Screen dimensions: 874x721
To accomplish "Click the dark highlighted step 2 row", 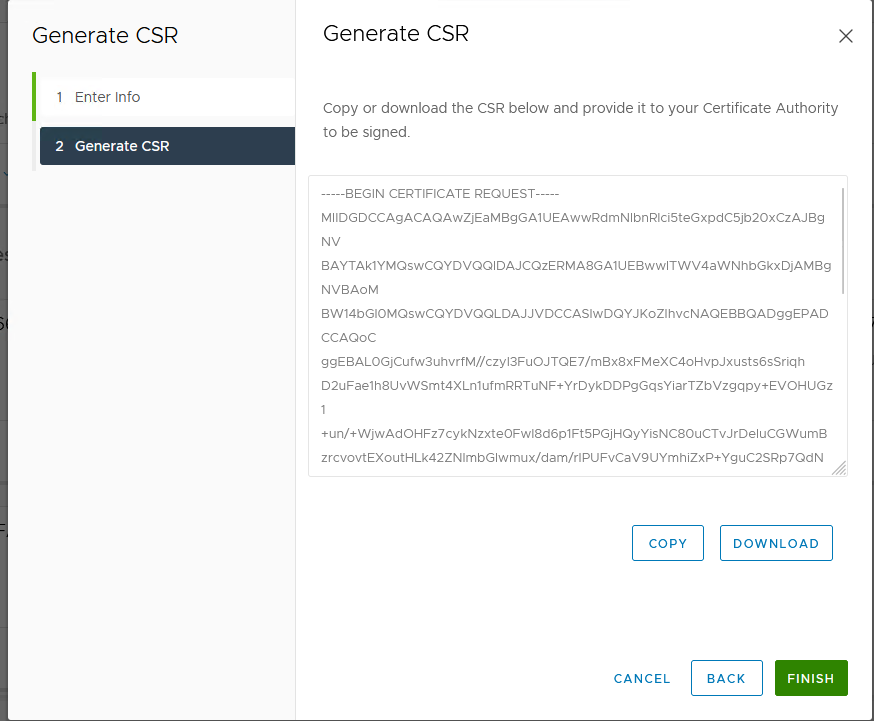I will pos(166,145).
